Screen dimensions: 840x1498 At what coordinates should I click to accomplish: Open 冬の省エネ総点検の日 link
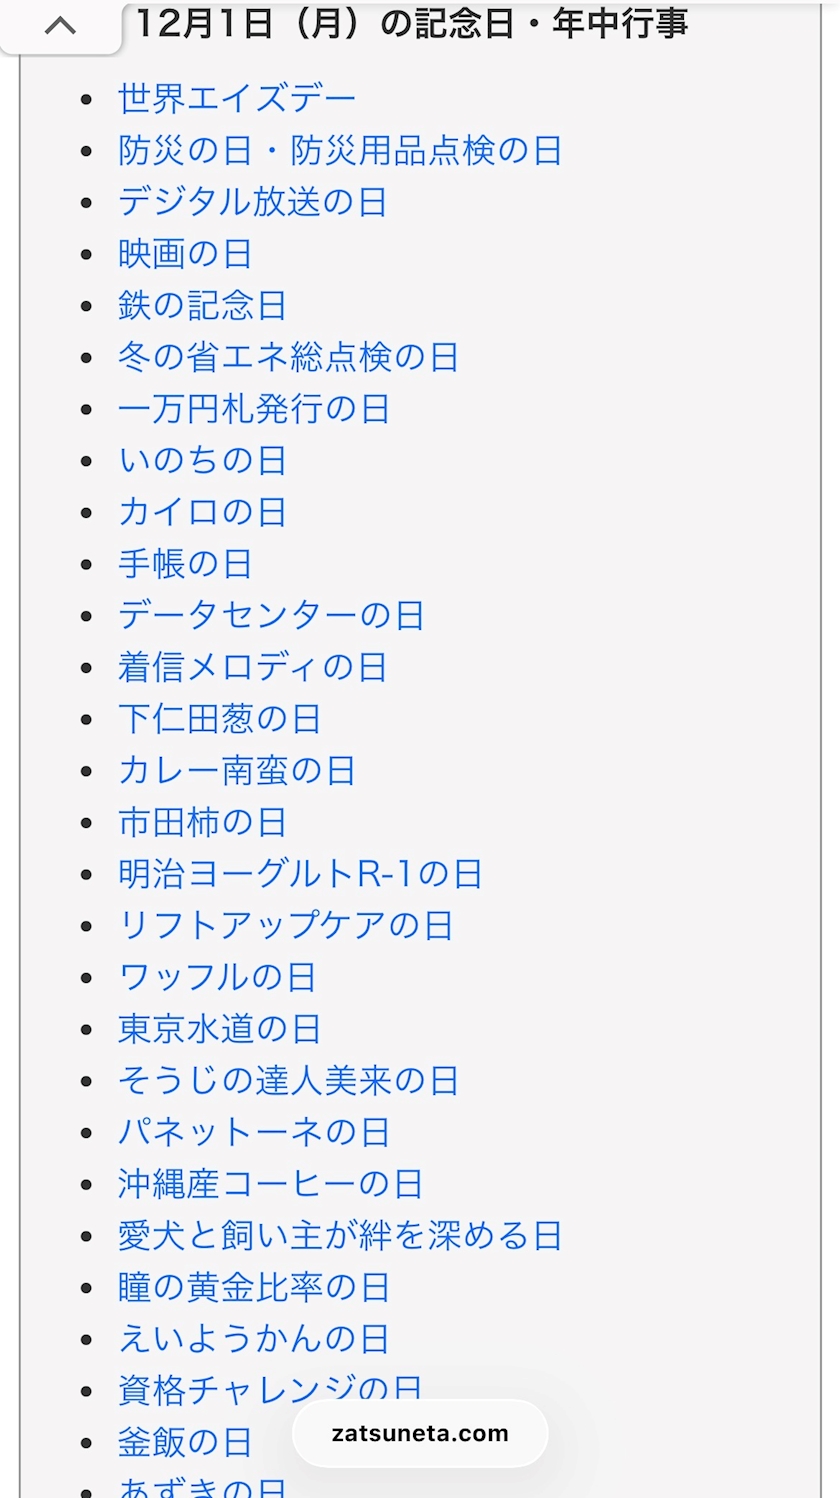click(288, 357)
